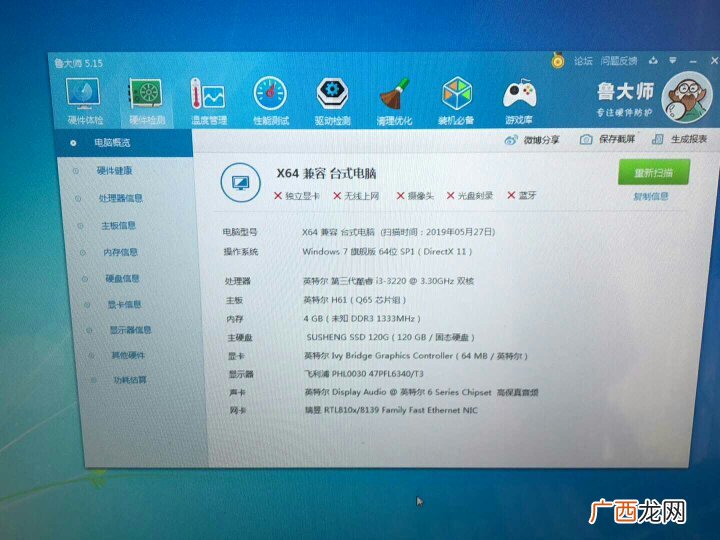Click the gold medal icon in title bar
Viewport: 720px width, 540px height.
[x=557, y=60]
